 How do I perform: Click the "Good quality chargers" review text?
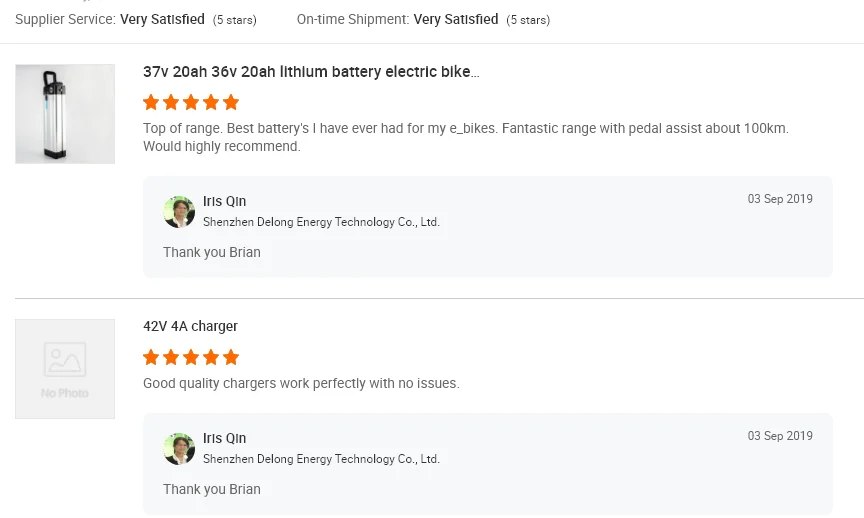tap(301, 383)
